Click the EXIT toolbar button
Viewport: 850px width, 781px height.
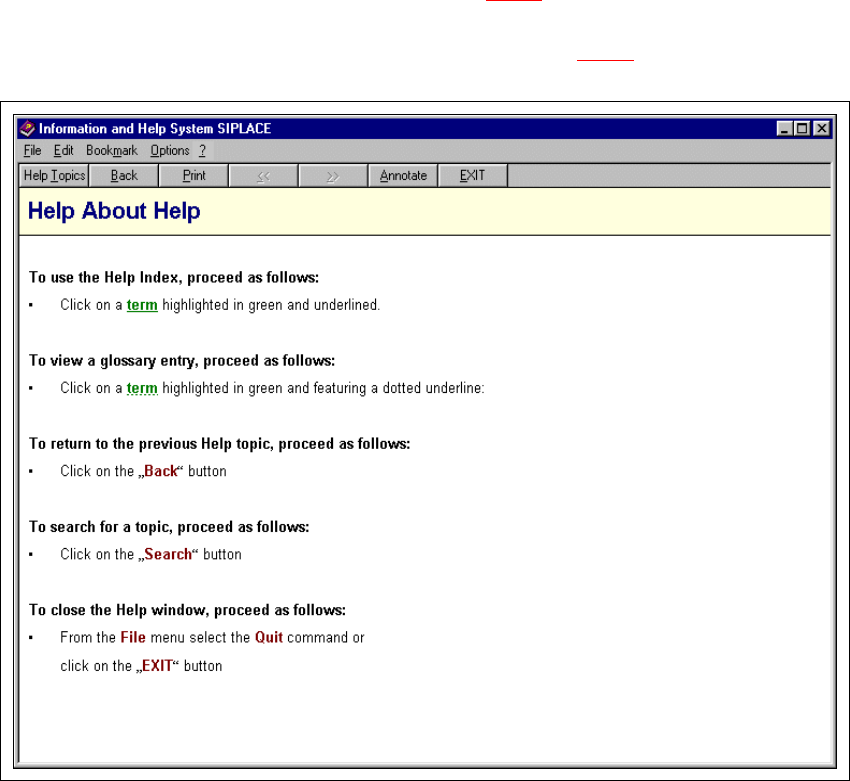point(473,176)
